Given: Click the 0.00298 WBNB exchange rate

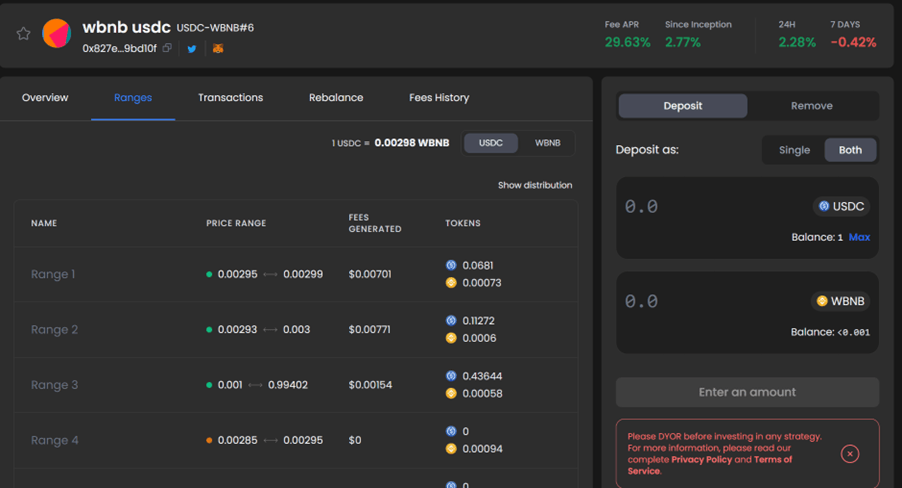Looking at the screenshot, I should click(x=412, y=143).
